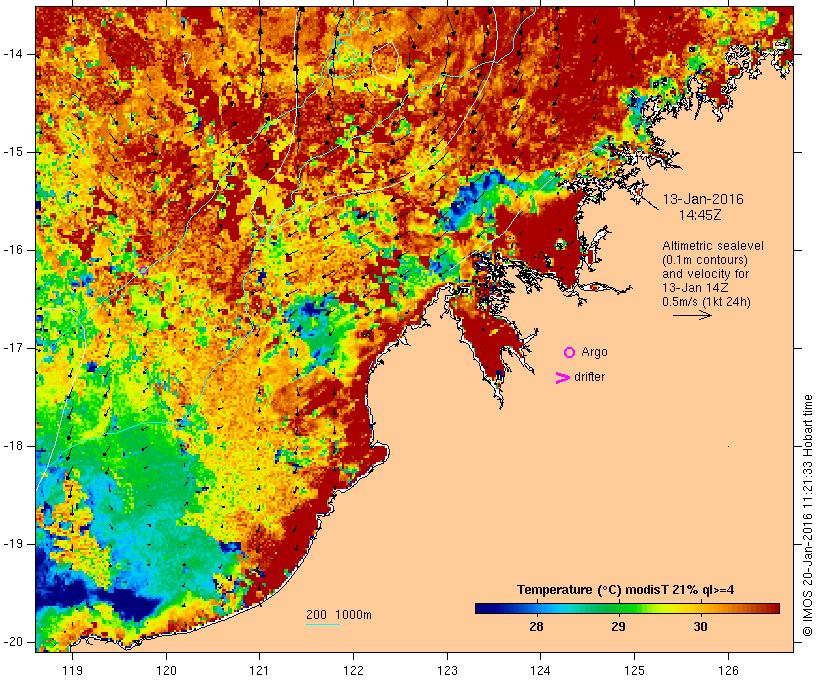Image resolution: width=820 pixels, height=680 pixels.
Task: Click the 'Temperature (°C) modisT 21% ql>=4' title
Action: tap(625, 590)
